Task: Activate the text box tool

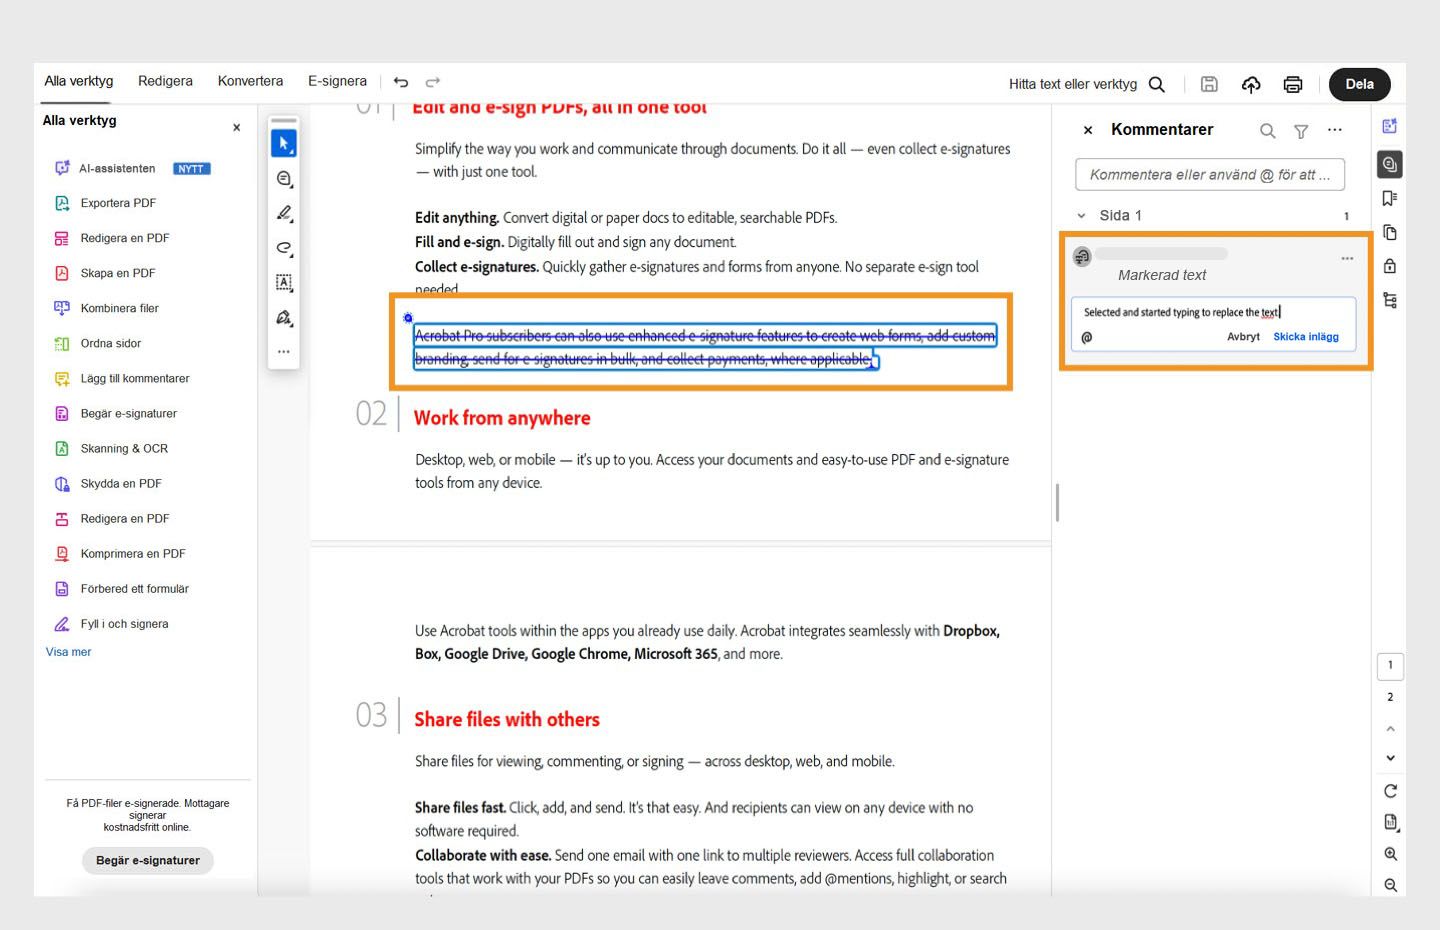Action: pos(284,283)
